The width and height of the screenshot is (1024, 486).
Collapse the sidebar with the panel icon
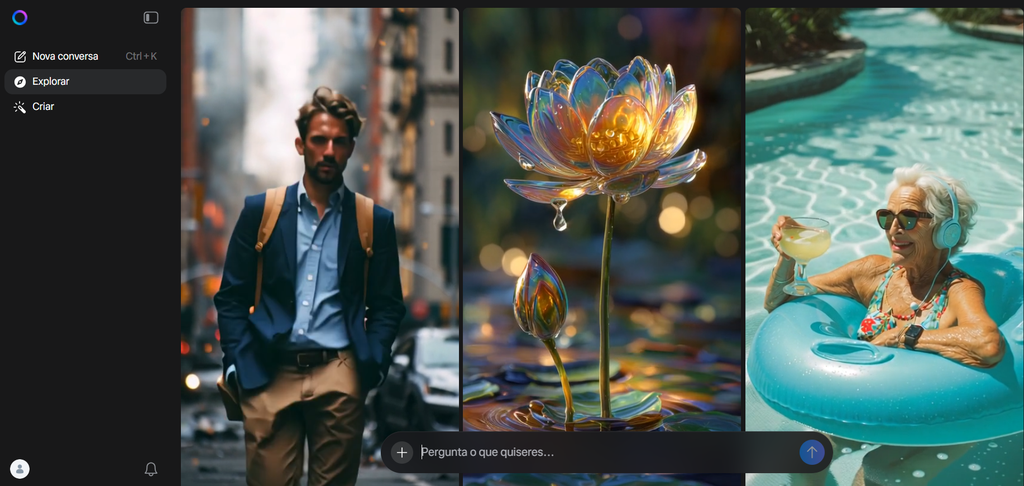point(151,17)
